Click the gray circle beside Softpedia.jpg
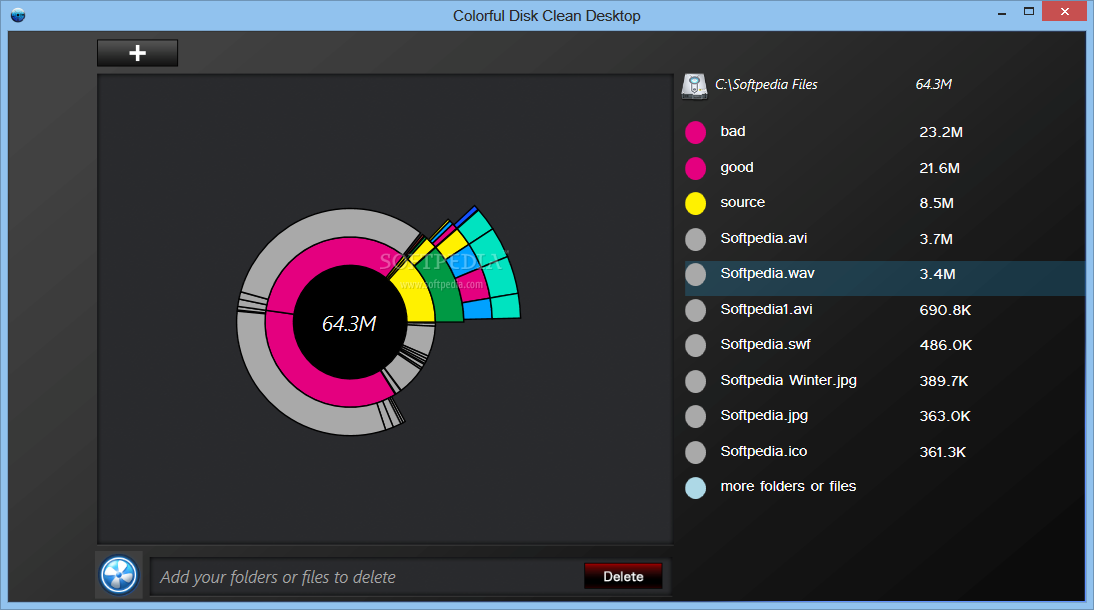 coord(696,416)
